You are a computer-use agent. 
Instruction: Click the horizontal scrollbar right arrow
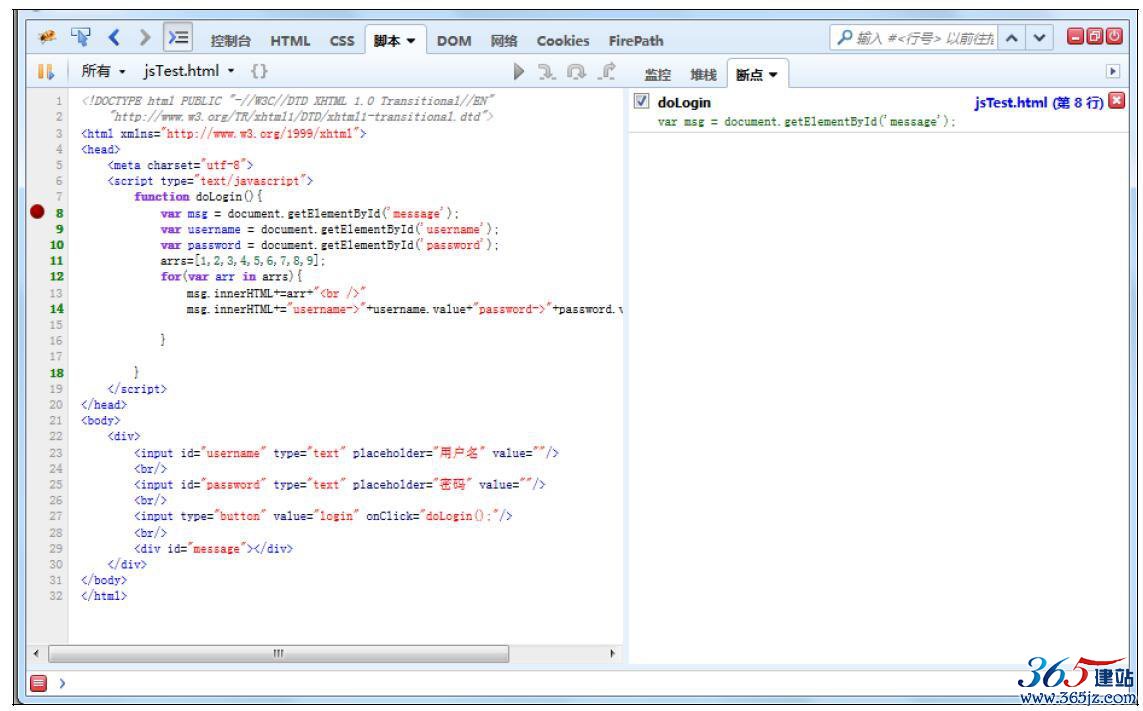point(613,653)
